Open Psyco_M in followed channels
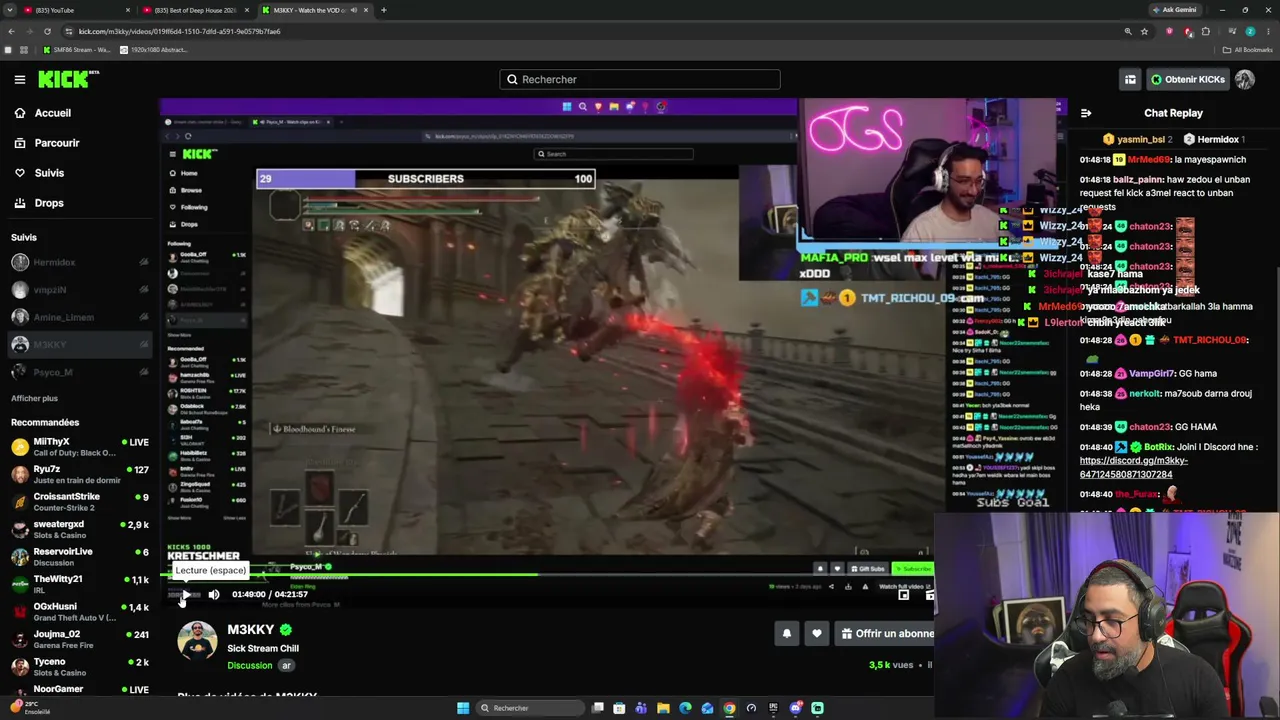 (x=80, y=372)
